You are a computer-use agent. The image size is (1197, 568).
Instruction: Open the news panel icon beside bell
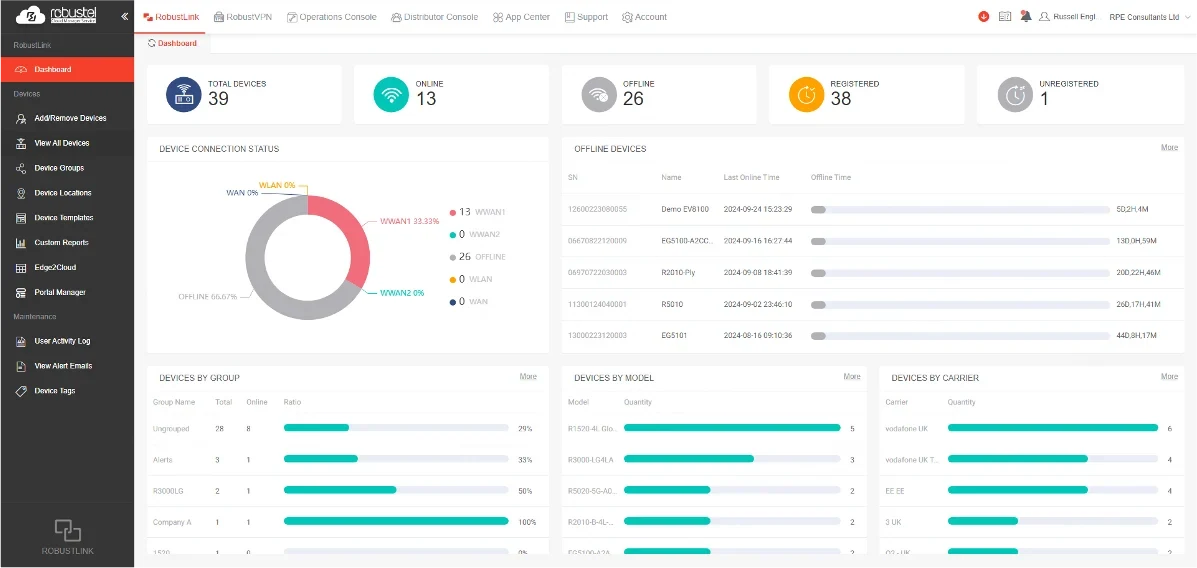[x=1005, y=17]
